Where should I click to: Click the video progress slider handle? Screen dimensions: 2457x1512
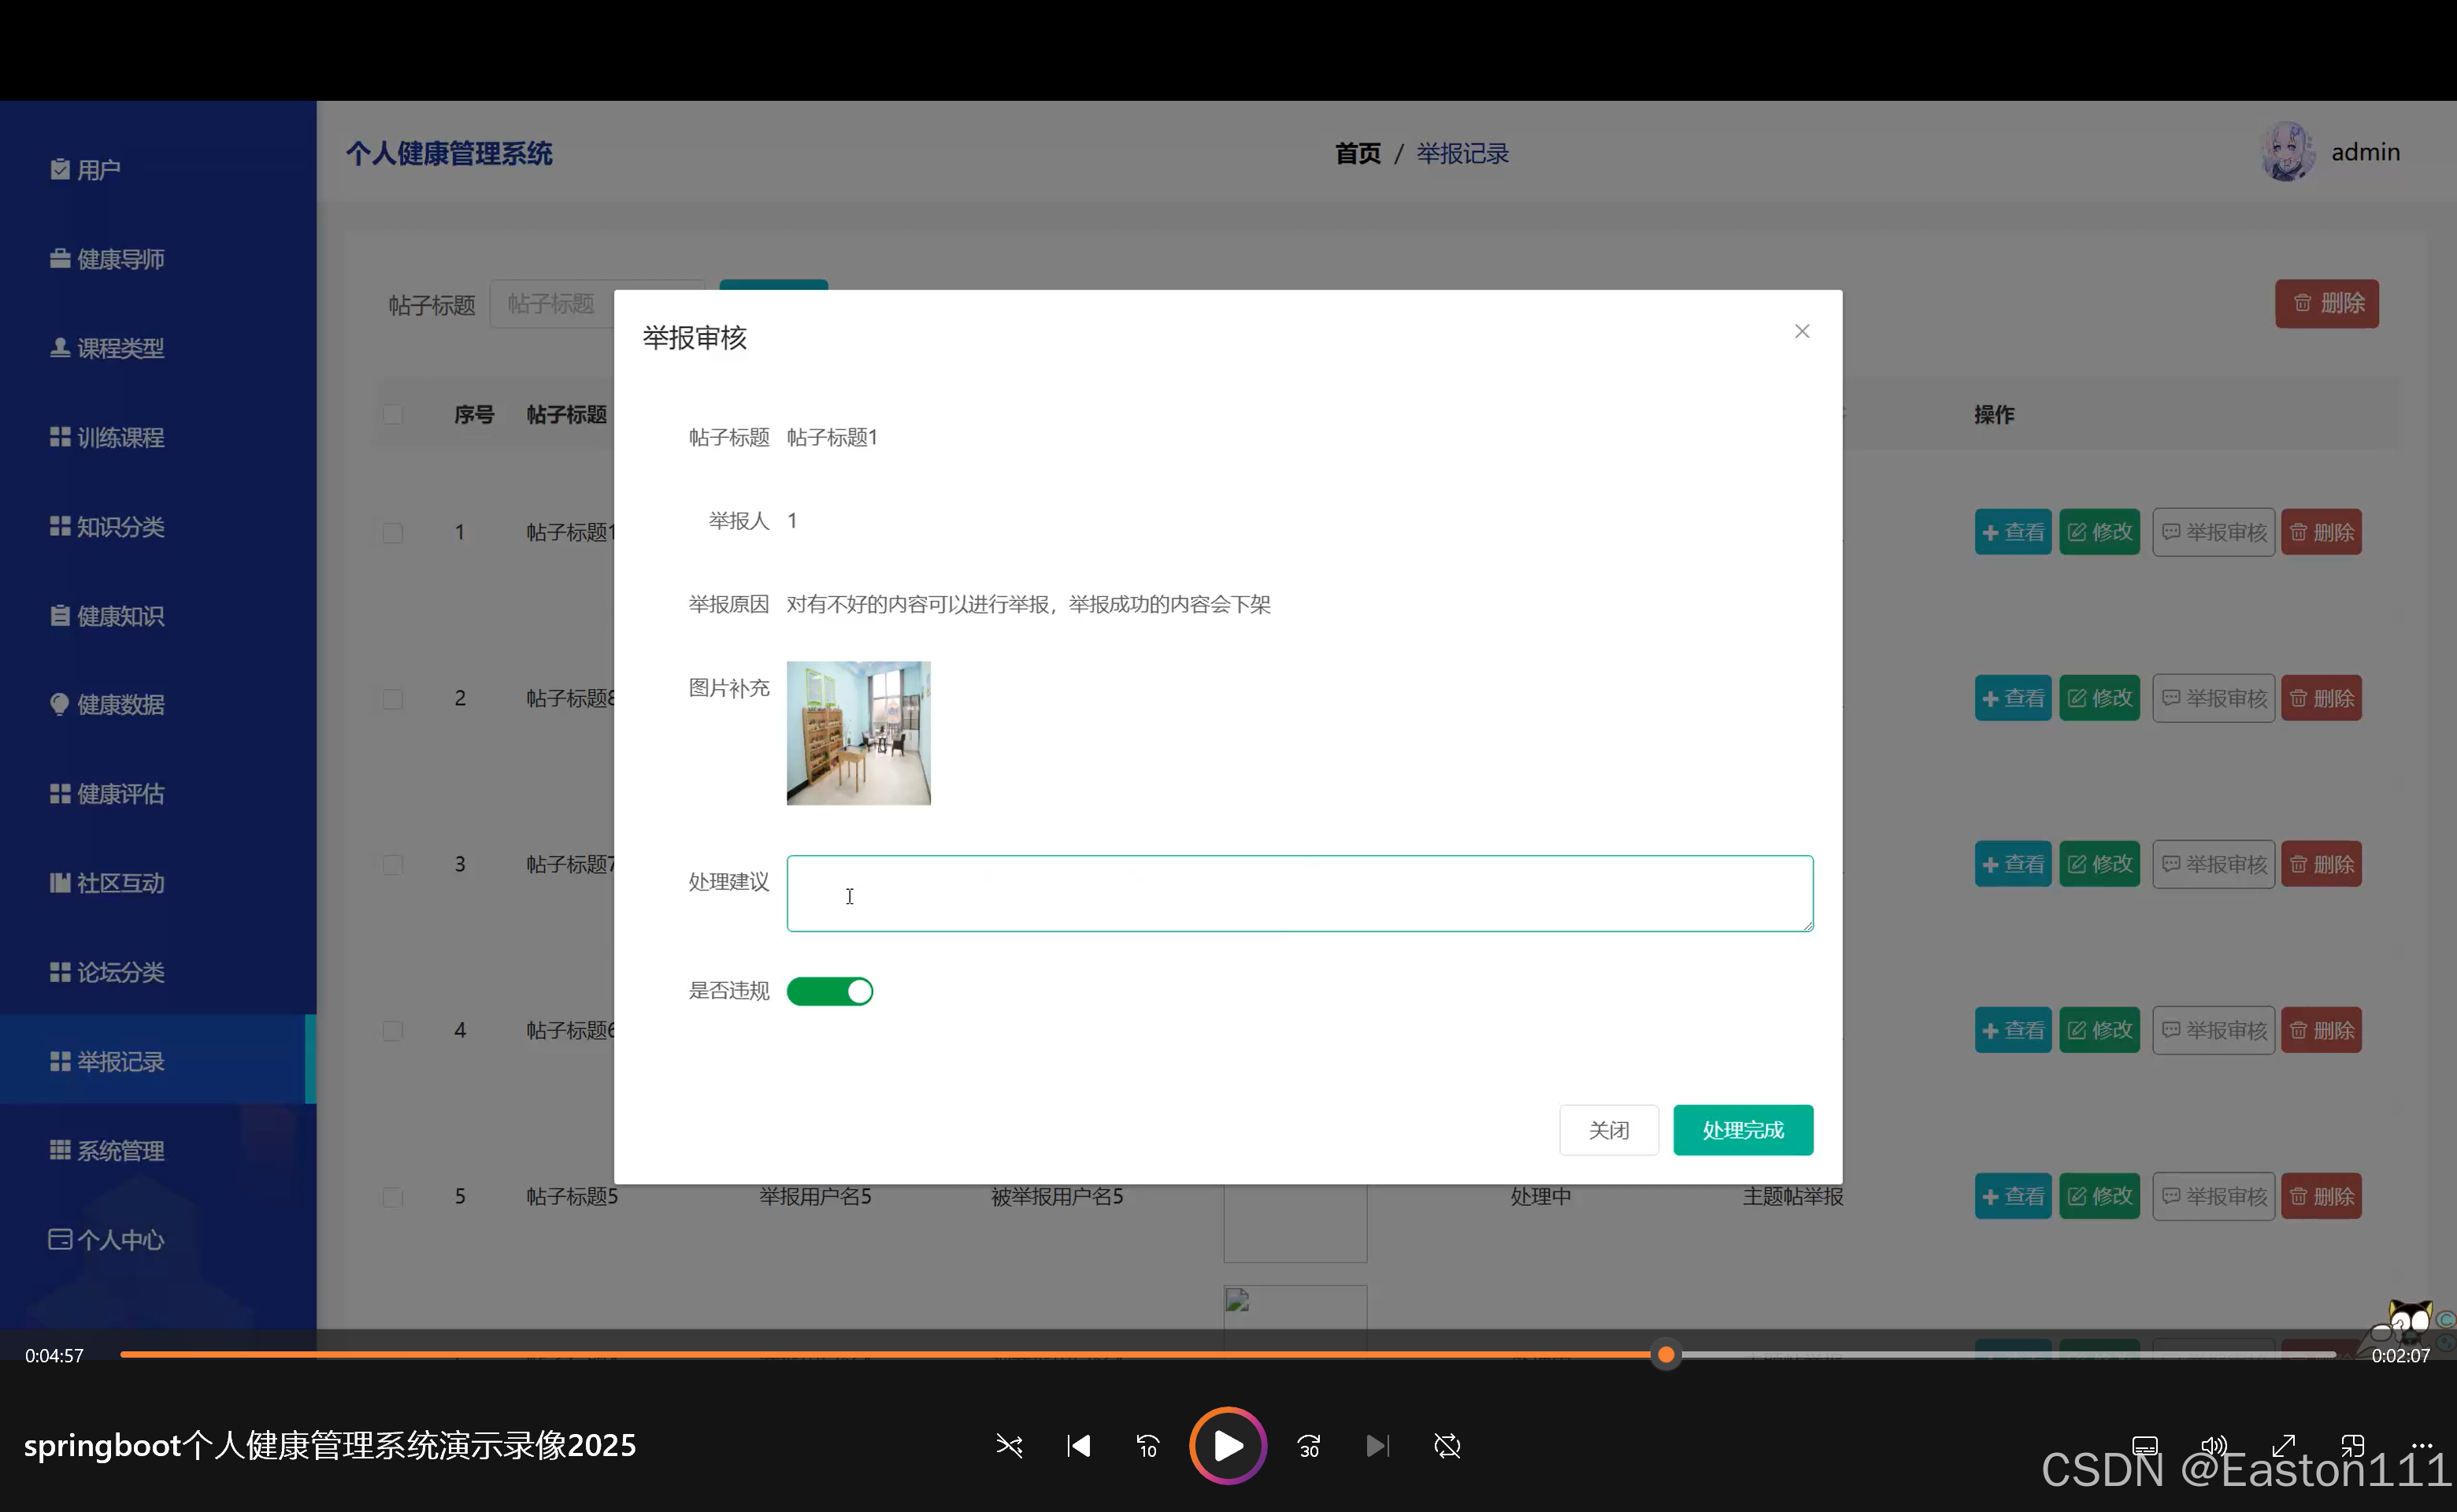pos(1665,1355)
